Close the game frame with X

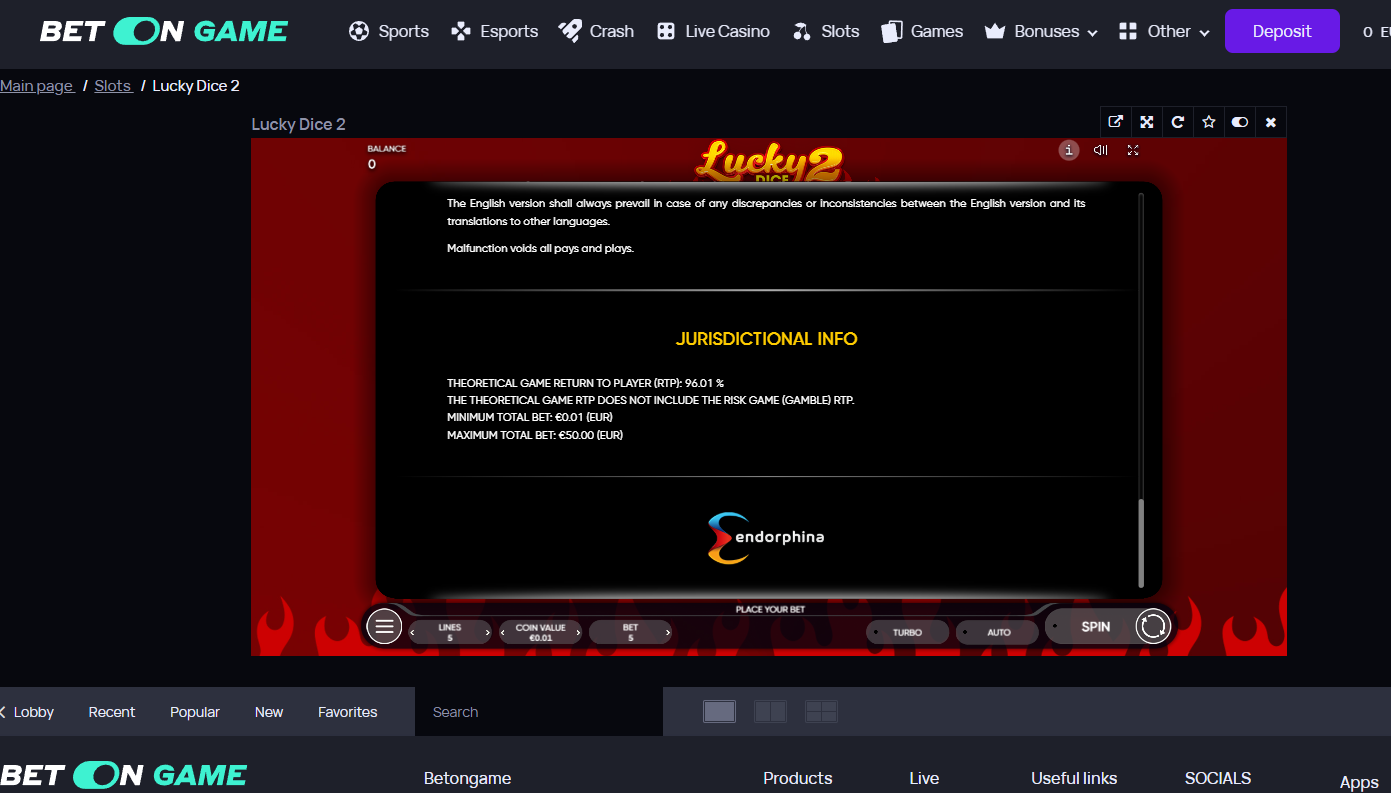1271,122
